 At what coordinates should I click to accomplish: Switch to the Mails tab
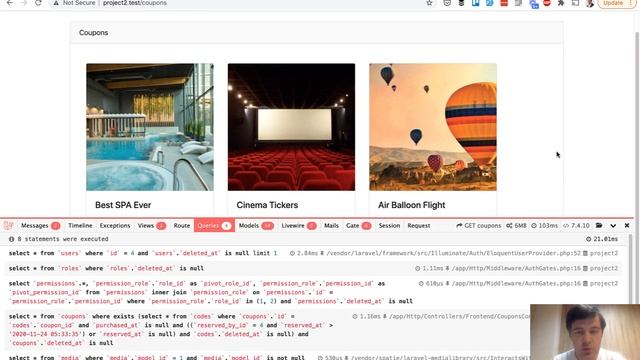coord(331,225)
